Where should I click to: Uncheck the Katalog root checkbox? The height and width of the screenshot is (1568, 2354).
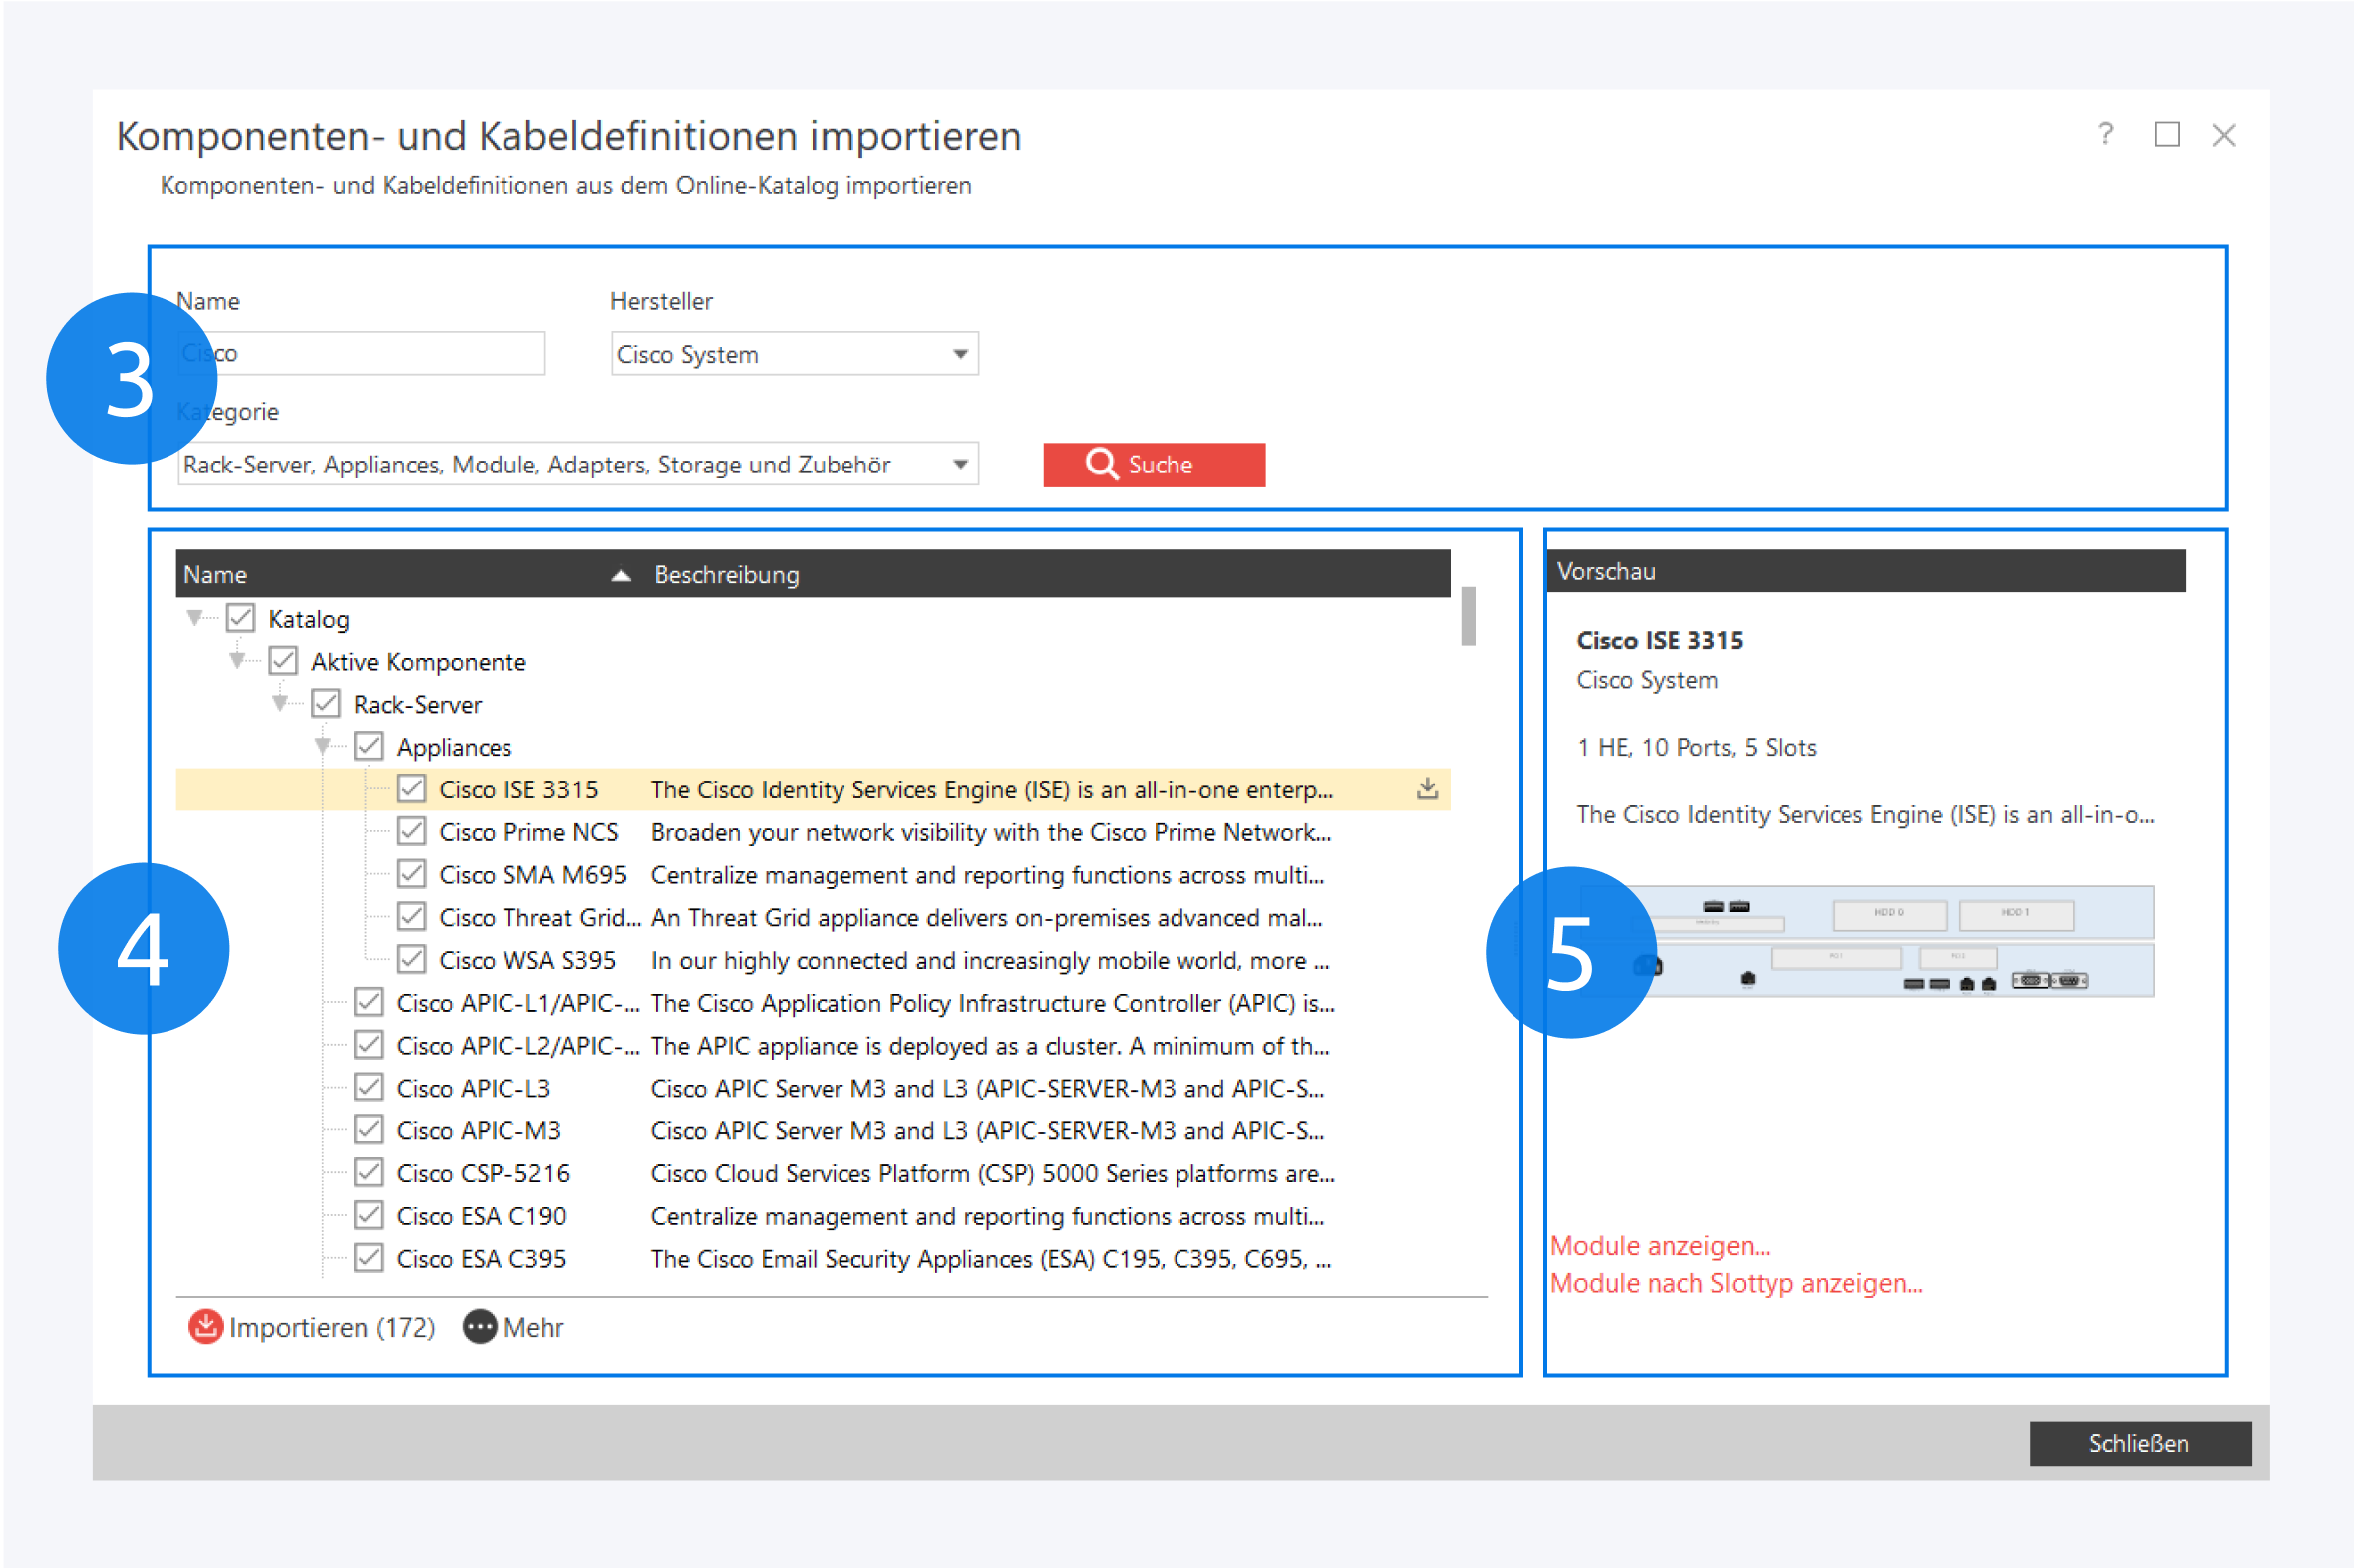pos(241,618)
